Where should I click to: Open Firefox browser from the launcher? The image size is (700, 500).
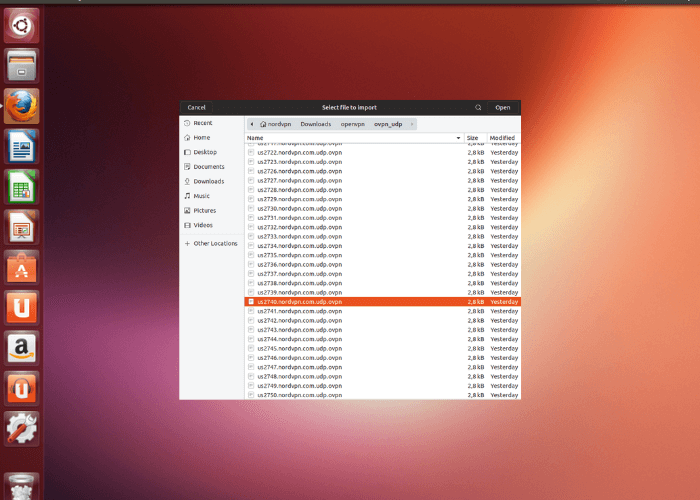point(21,106)
